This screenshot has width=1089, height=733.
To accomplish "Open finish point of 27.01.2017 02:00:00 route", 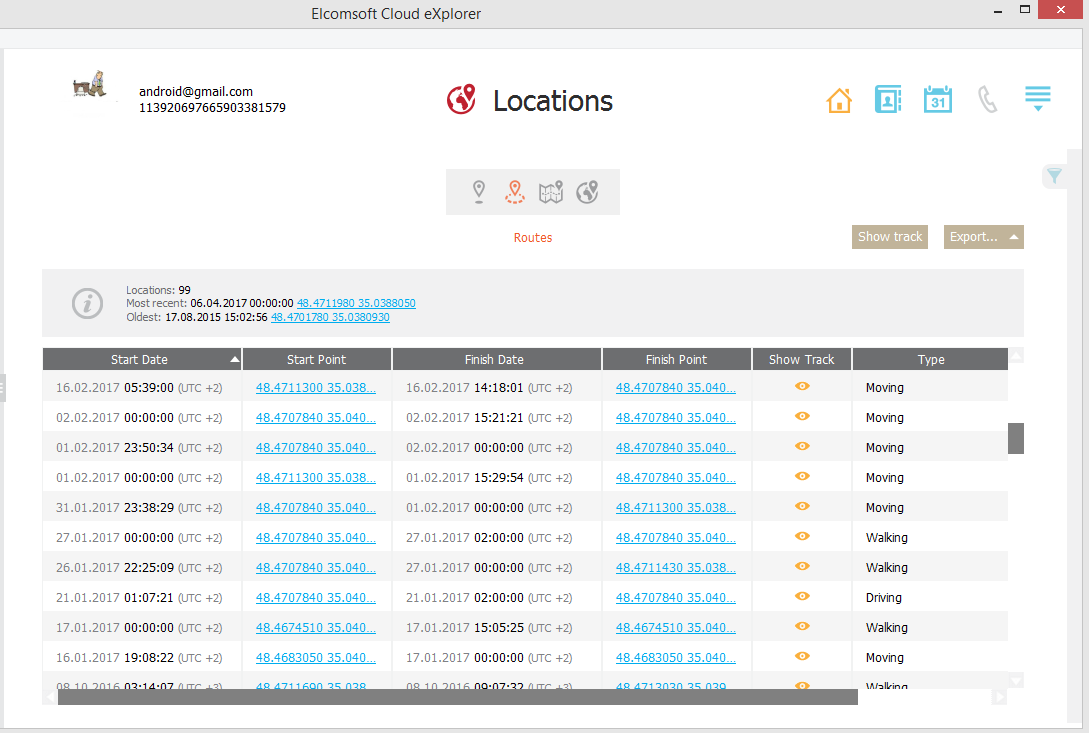I will point(676,538).
